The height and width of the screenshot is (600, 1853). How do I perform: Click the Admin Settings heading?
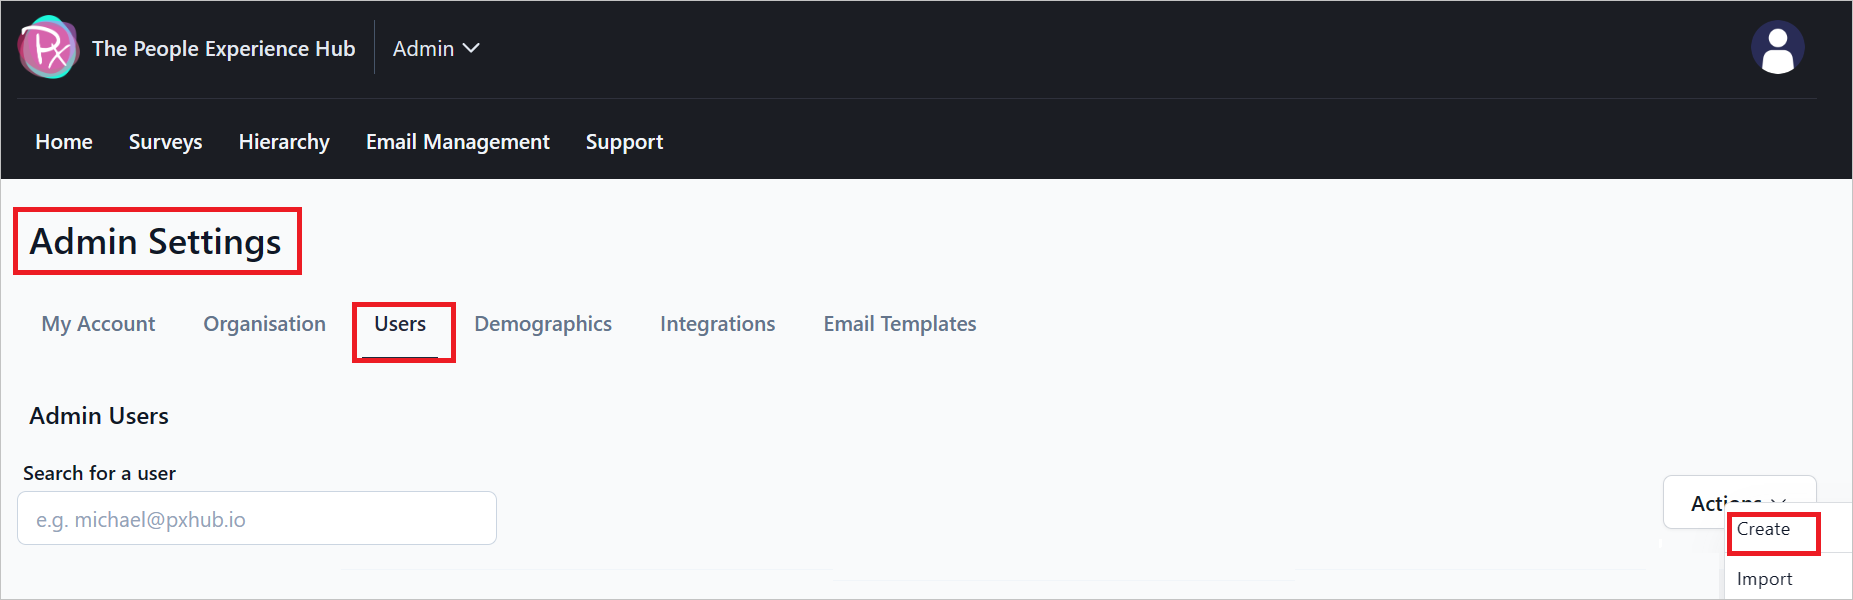click(155, 242)
